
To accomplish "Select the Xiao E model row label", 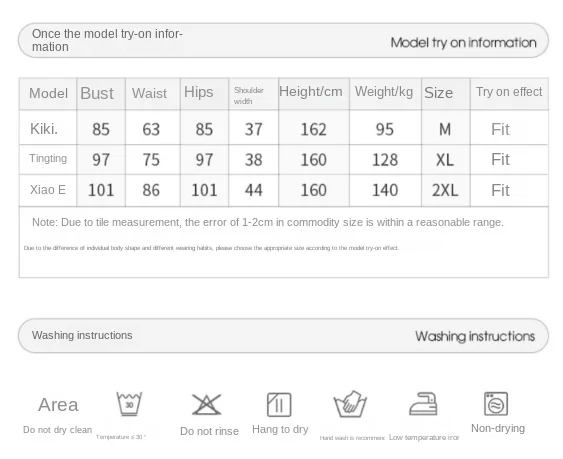I will (48, 190).
